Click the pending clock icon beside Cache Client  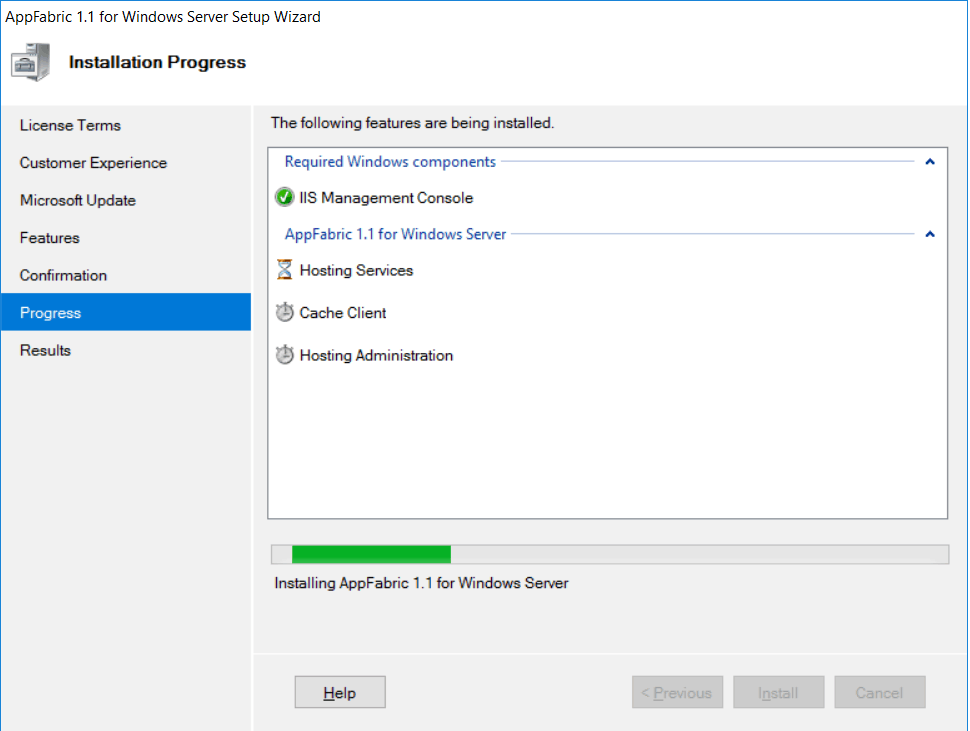[284, 312]
